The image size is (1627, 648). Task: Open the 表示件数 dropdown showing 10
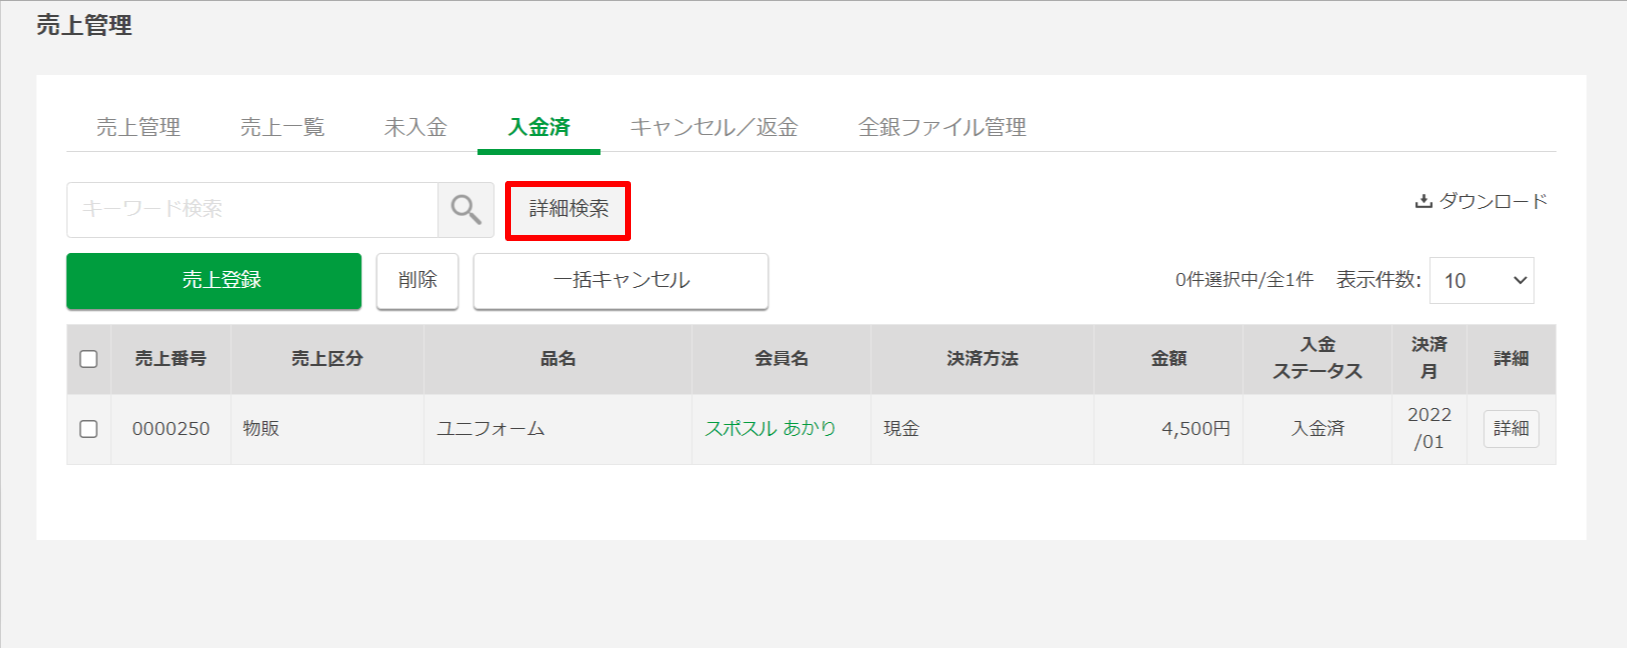click(x=1482, y=281)
